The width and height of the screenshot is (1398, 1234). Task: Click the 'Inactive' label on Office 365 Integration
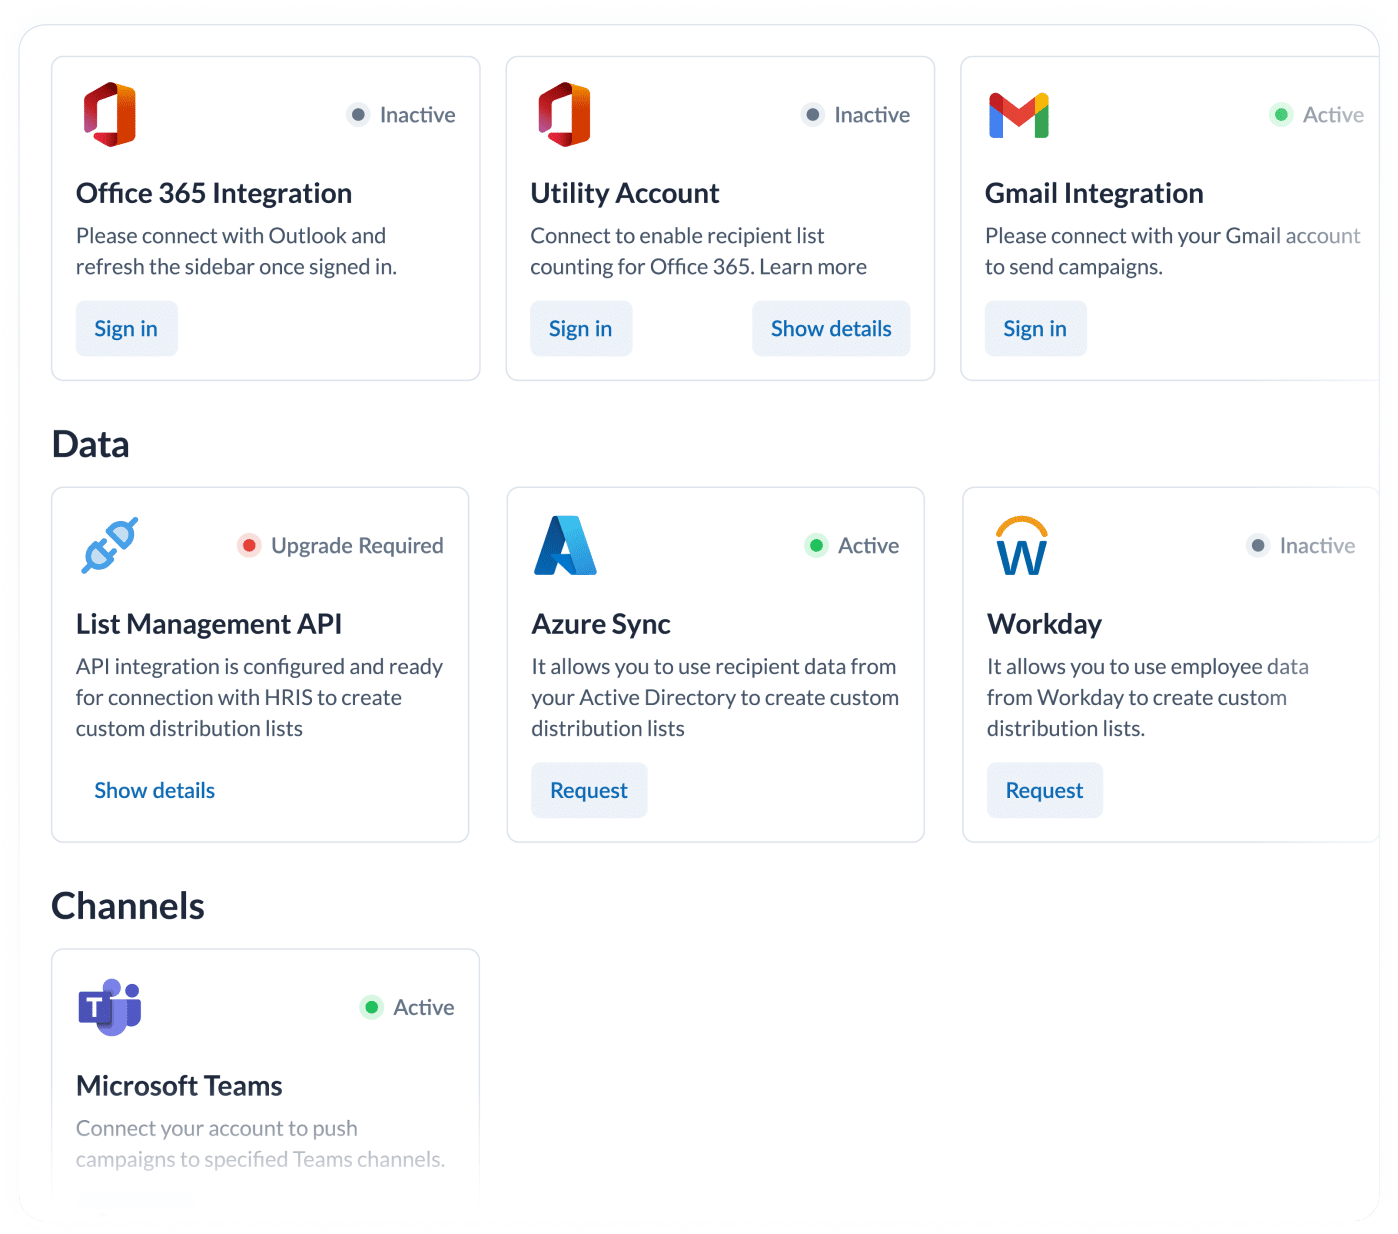418,115
